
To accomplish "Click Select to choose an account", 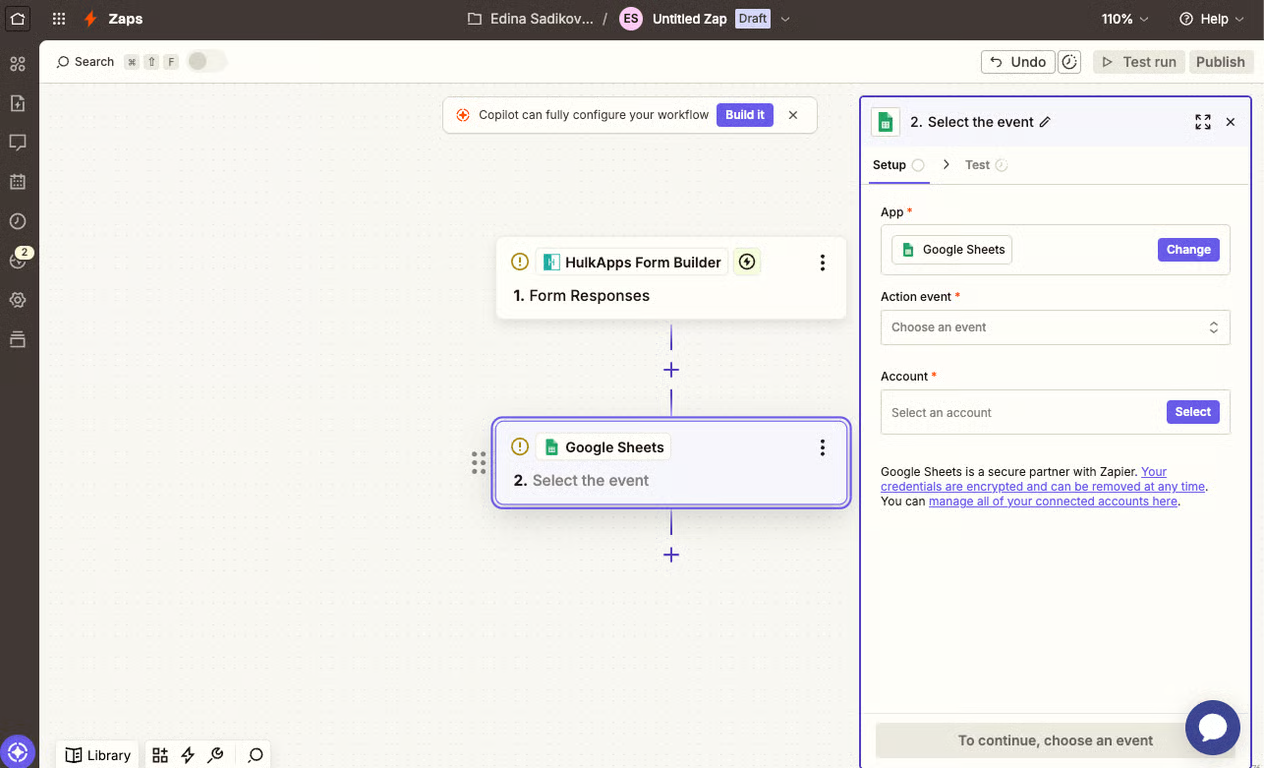I will (1193, 412).
